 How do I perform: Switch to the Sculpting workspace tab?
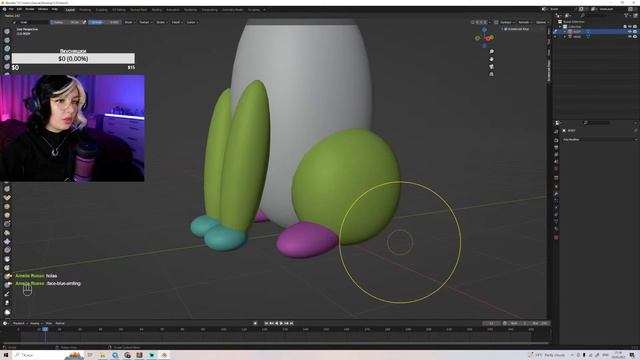(102, 9)
